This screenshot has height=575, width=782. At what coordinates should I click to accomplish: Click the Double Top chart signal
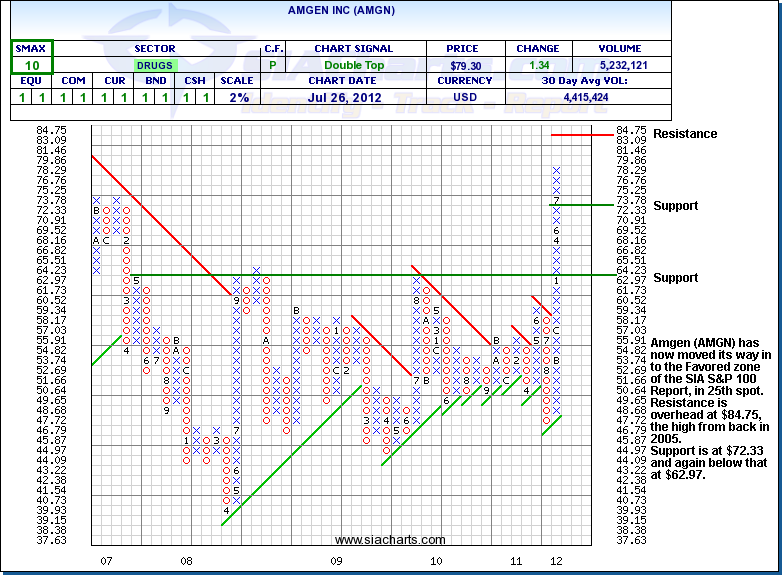click(353, 65)
